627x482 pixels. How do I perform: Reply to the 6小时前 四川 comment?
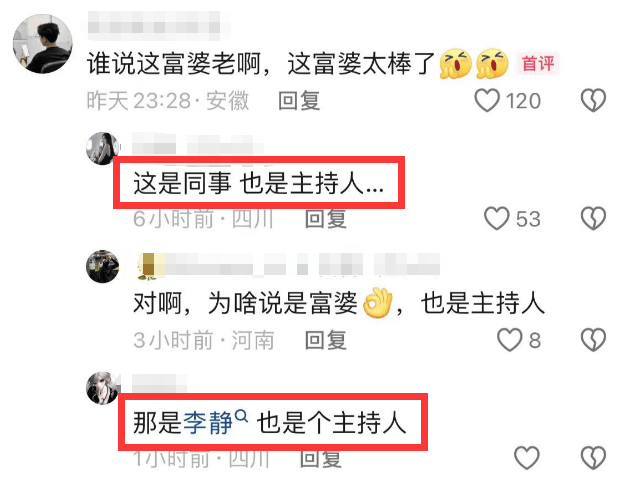325,219
